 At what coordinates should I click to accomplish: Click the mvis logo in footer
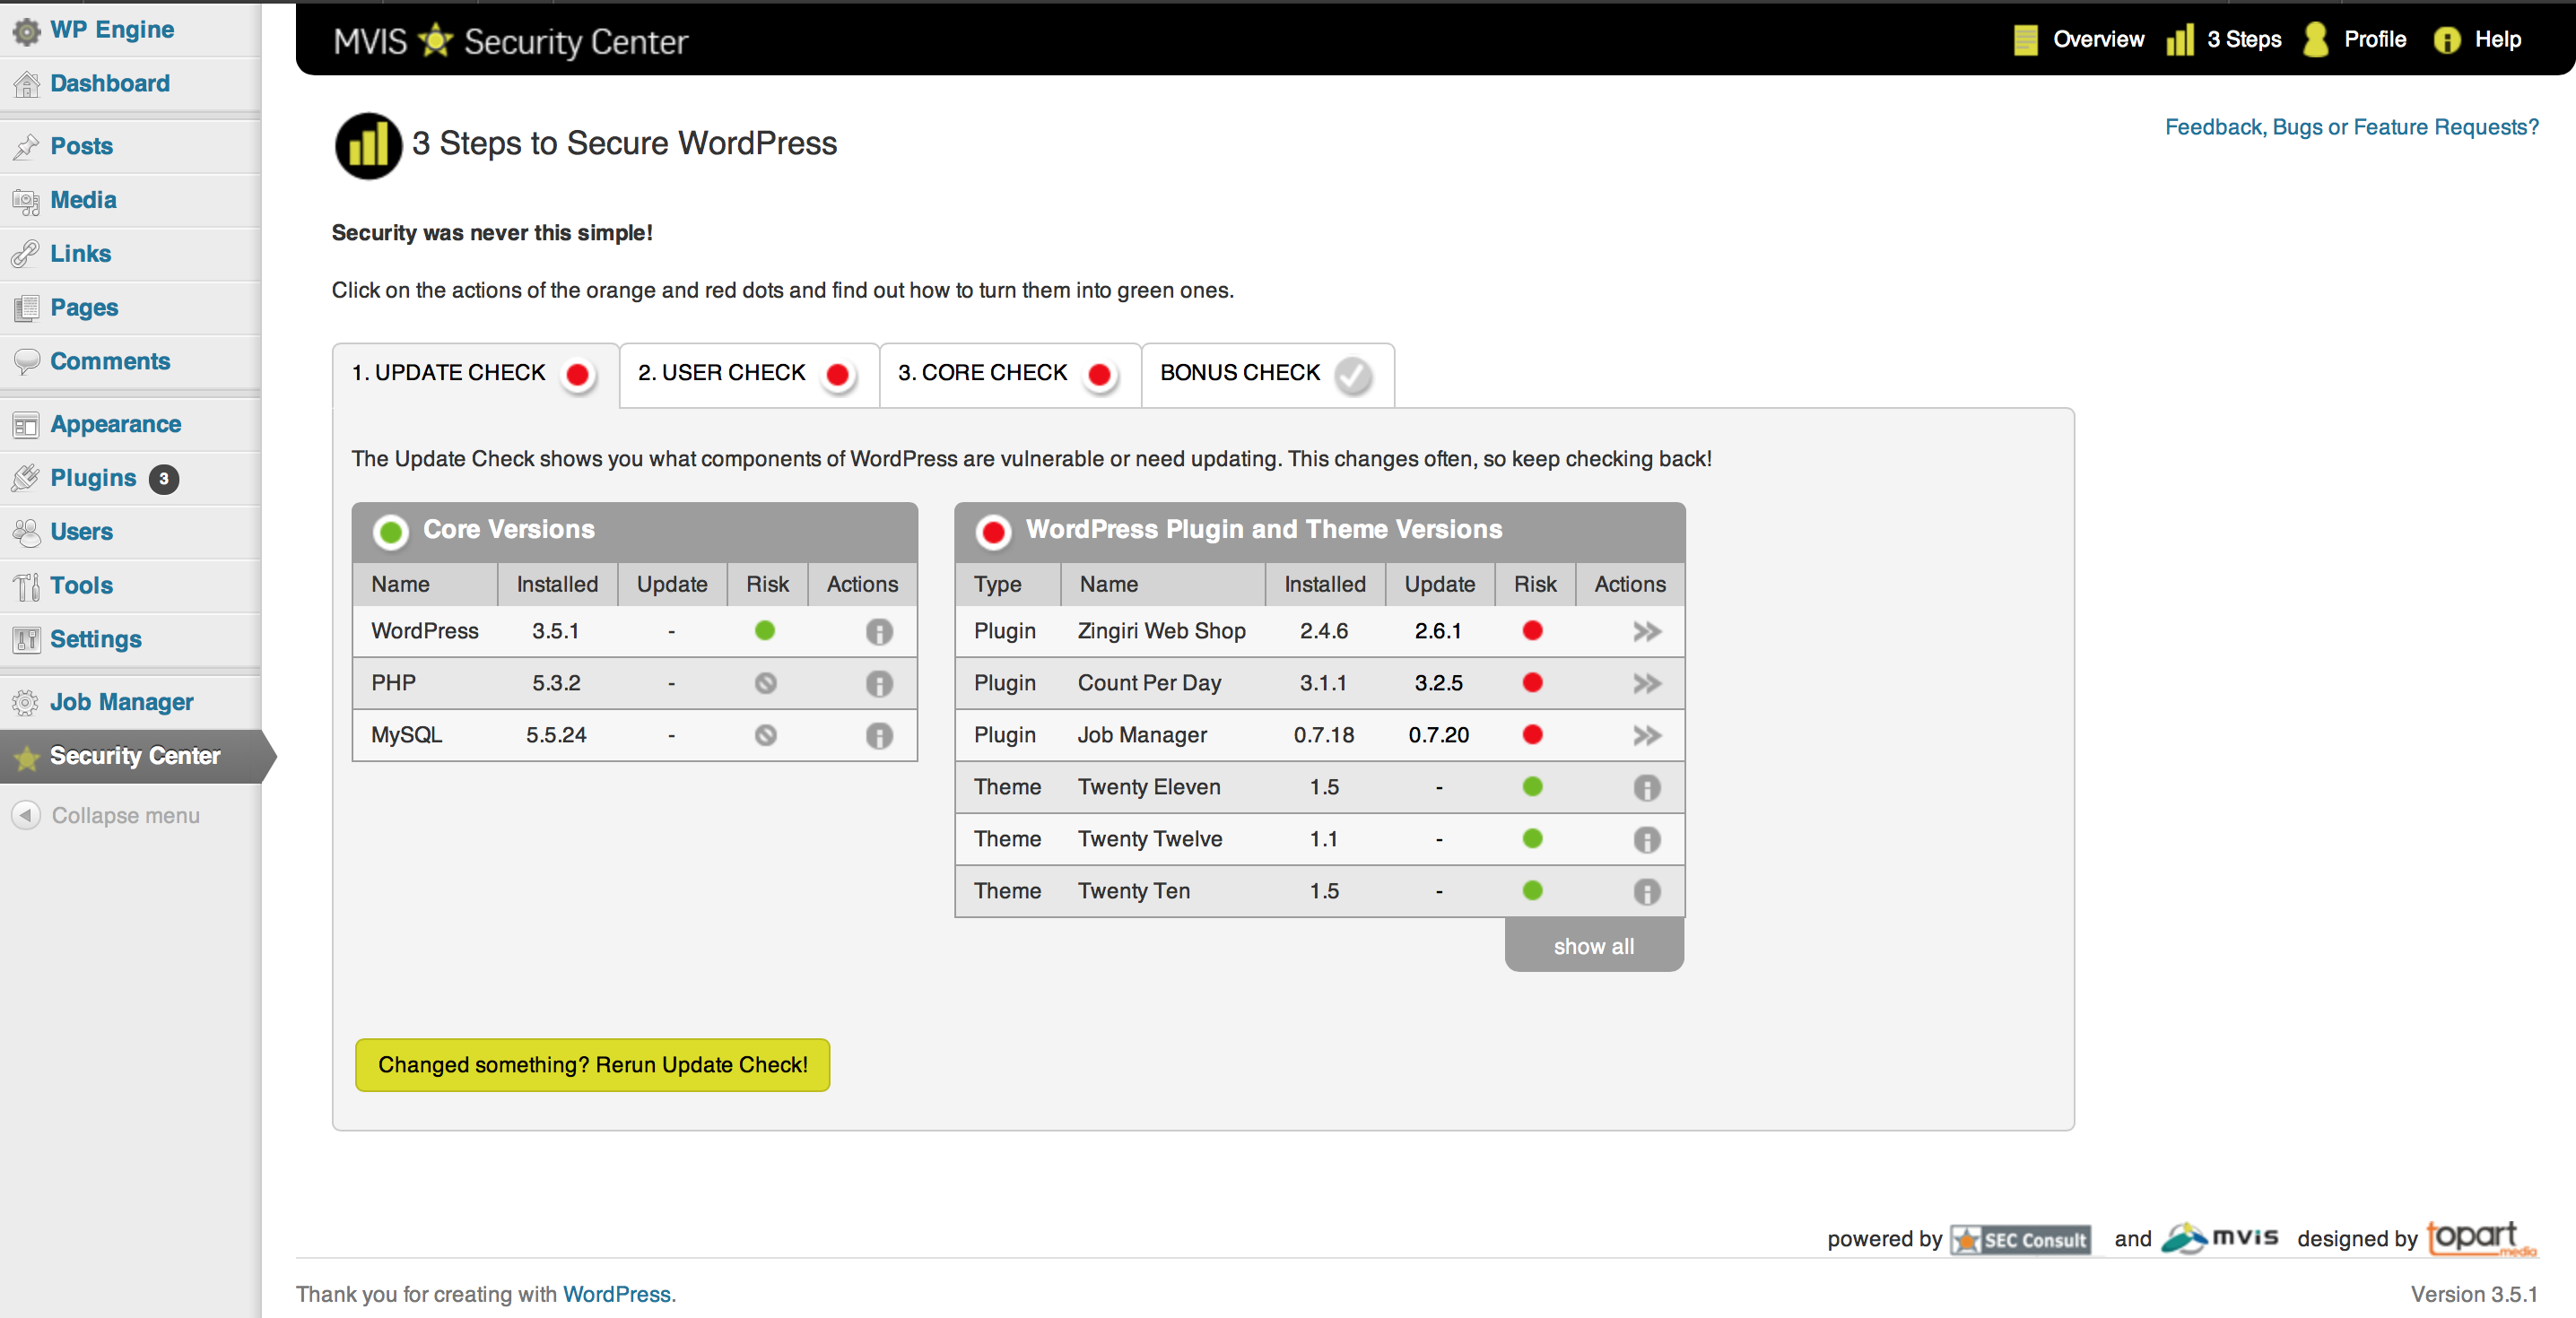point(2219,1238)
